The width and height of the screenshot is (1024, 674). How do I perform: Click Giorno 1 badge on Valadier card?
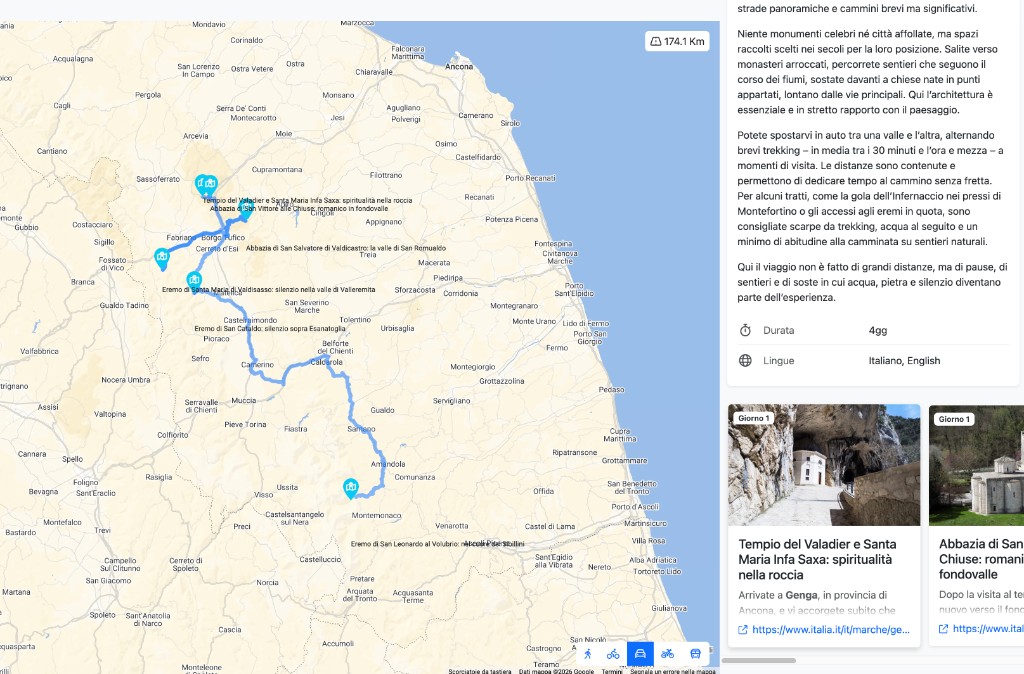coord(754,419)
